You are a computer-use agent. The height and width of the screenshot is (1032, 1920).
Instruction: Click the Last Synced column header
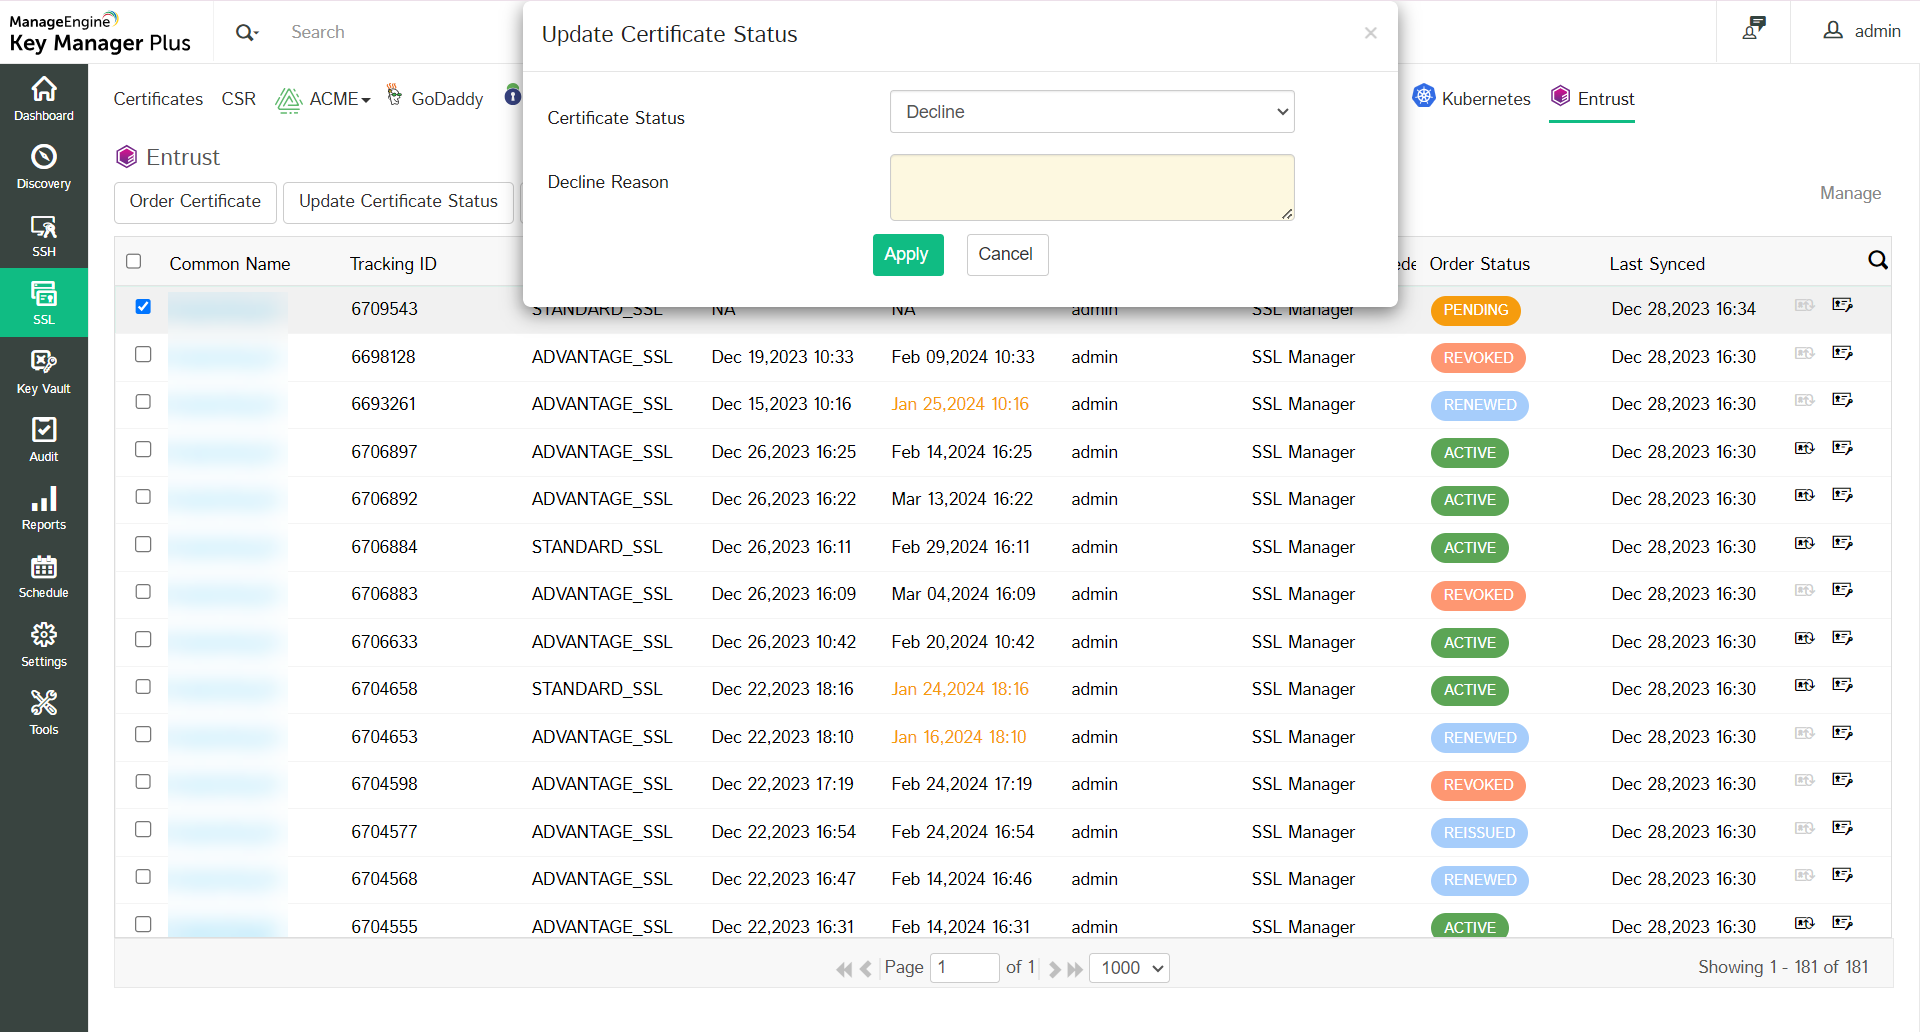click(x=1657, y=264)
